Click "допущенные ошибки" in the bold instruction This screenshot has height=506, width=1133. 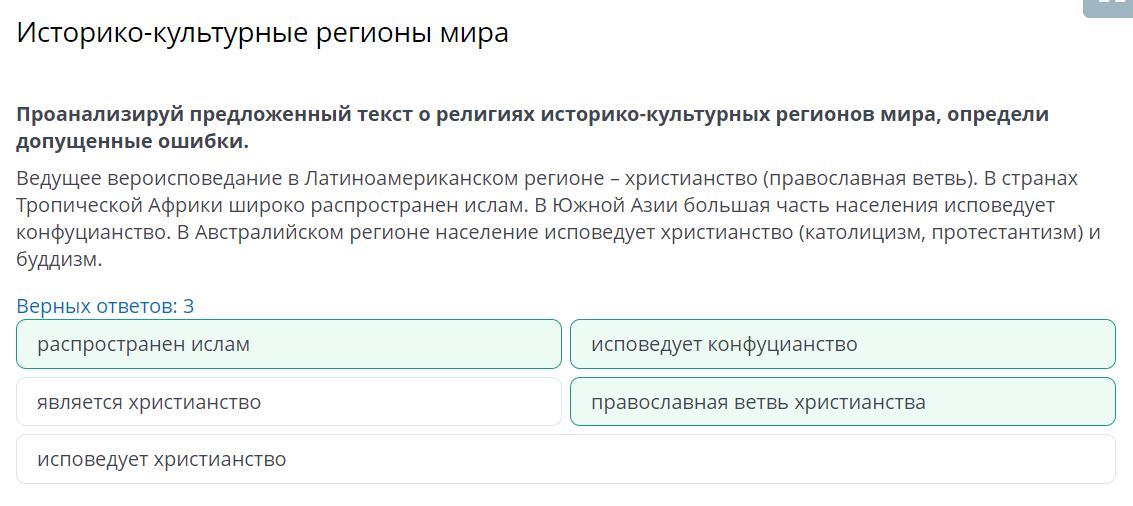[x=132, y=142]
